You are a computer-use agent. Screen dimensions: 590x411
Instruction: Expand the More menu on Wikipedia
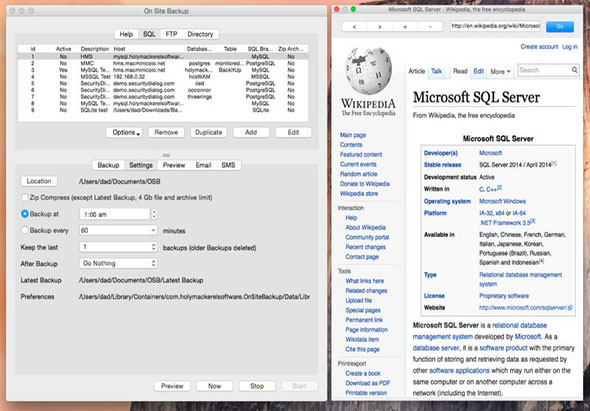(500, 72)
